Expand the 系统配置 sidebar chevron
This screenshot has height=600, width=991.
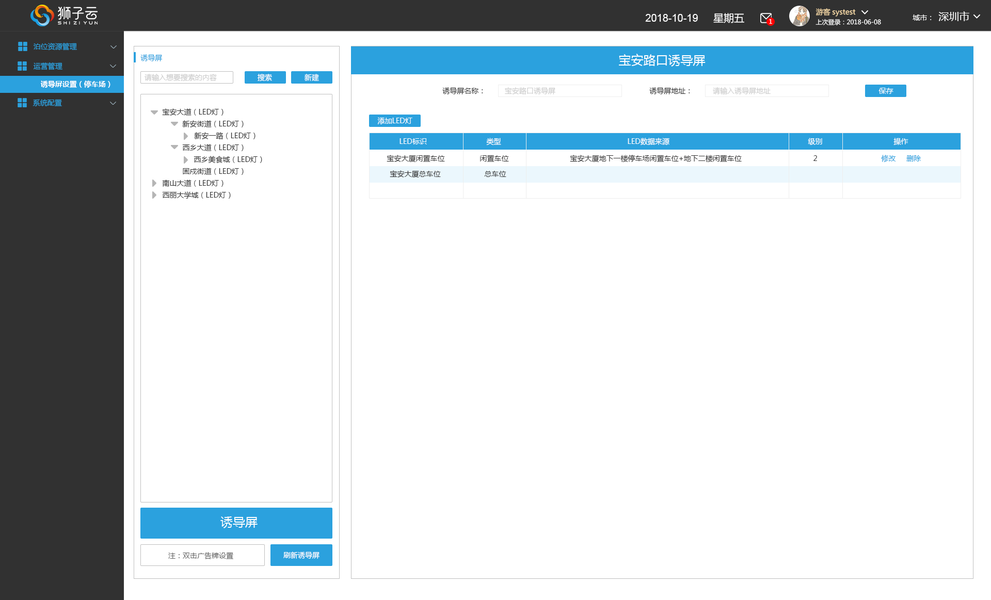coord(113,103)
